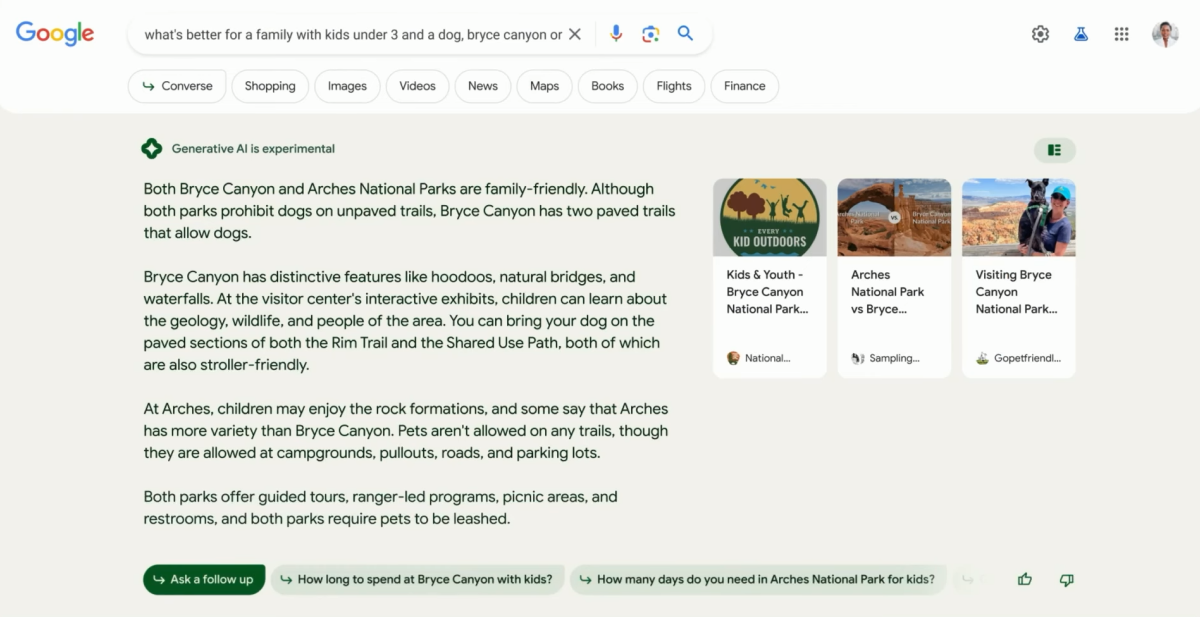Viewport: 1200px width, 617px height.
Task: Open the Every Kid Outdoors thumbnail
Action: (x=770, y=217)
